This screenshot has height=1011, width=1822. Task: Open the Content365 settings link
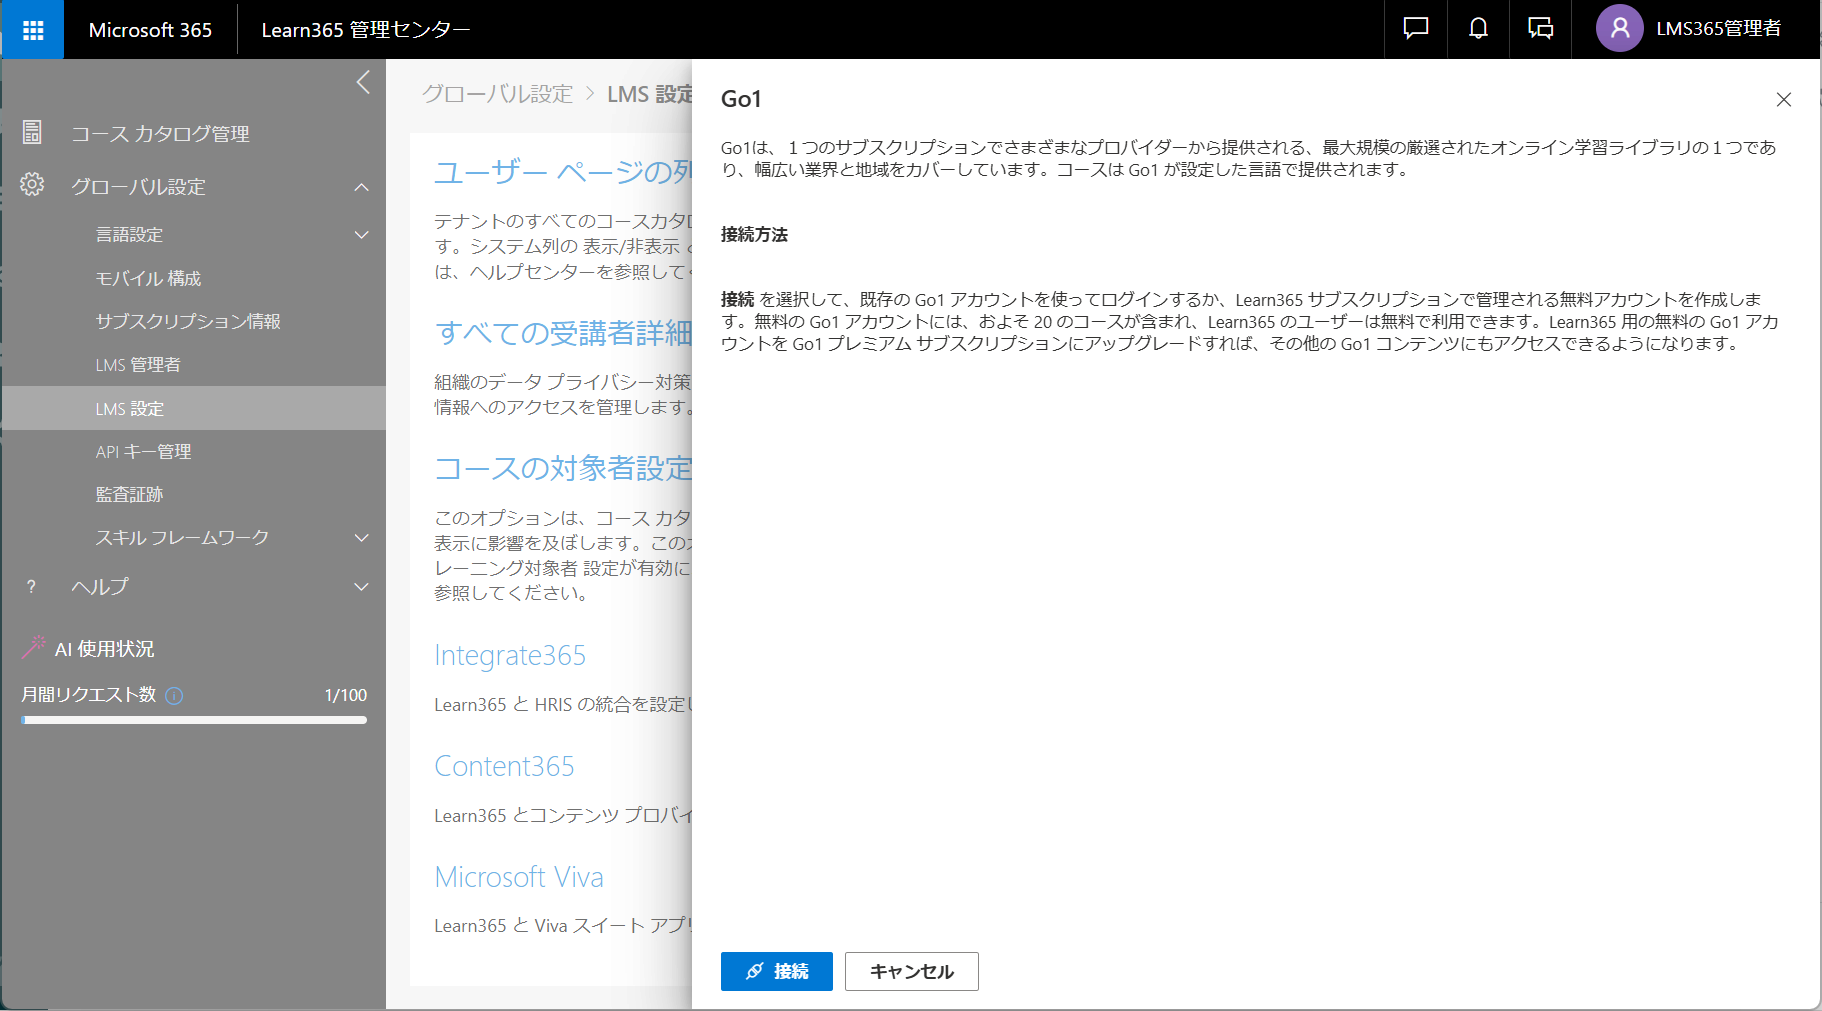(x=504, y=766)
